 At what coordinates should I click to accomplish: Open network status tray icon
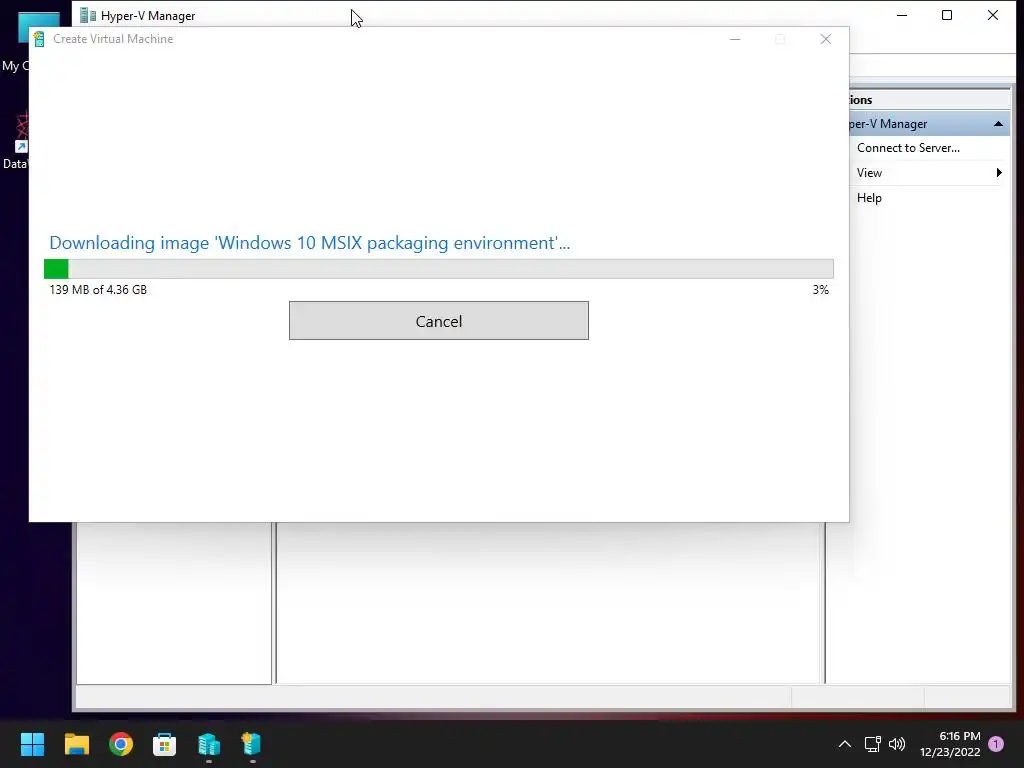pyautogui.click(x=872, y=744)
